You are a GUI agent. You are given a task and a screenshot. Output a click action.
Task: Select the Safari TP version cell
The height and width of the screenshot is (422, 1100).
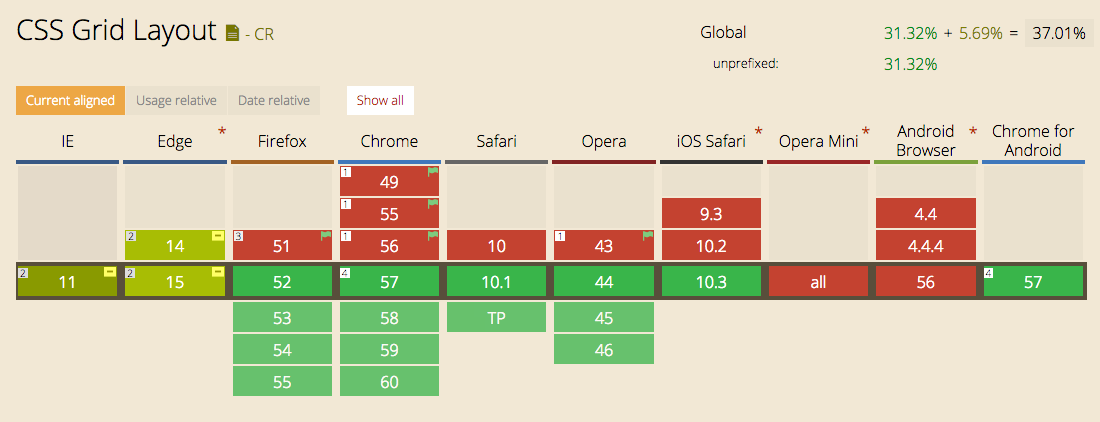click(496, 318)
